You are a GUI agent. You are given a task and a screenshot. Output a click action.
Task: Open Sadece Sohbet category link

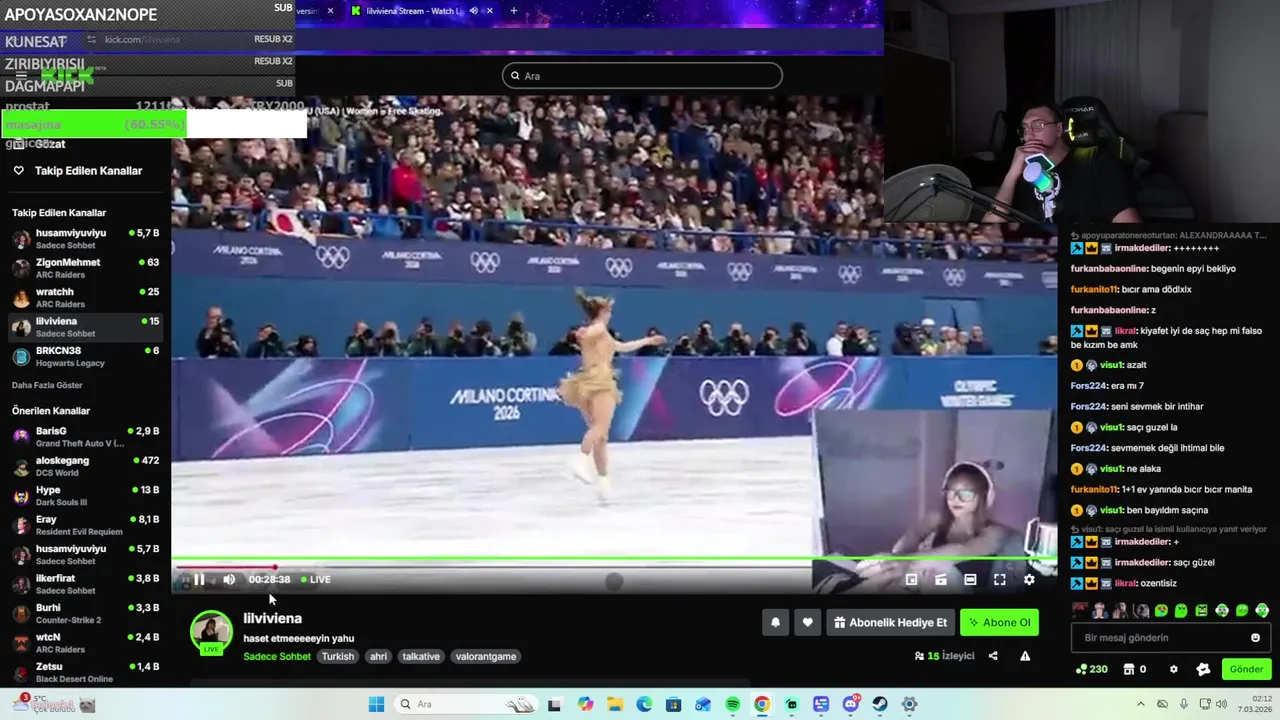[277, 656]
